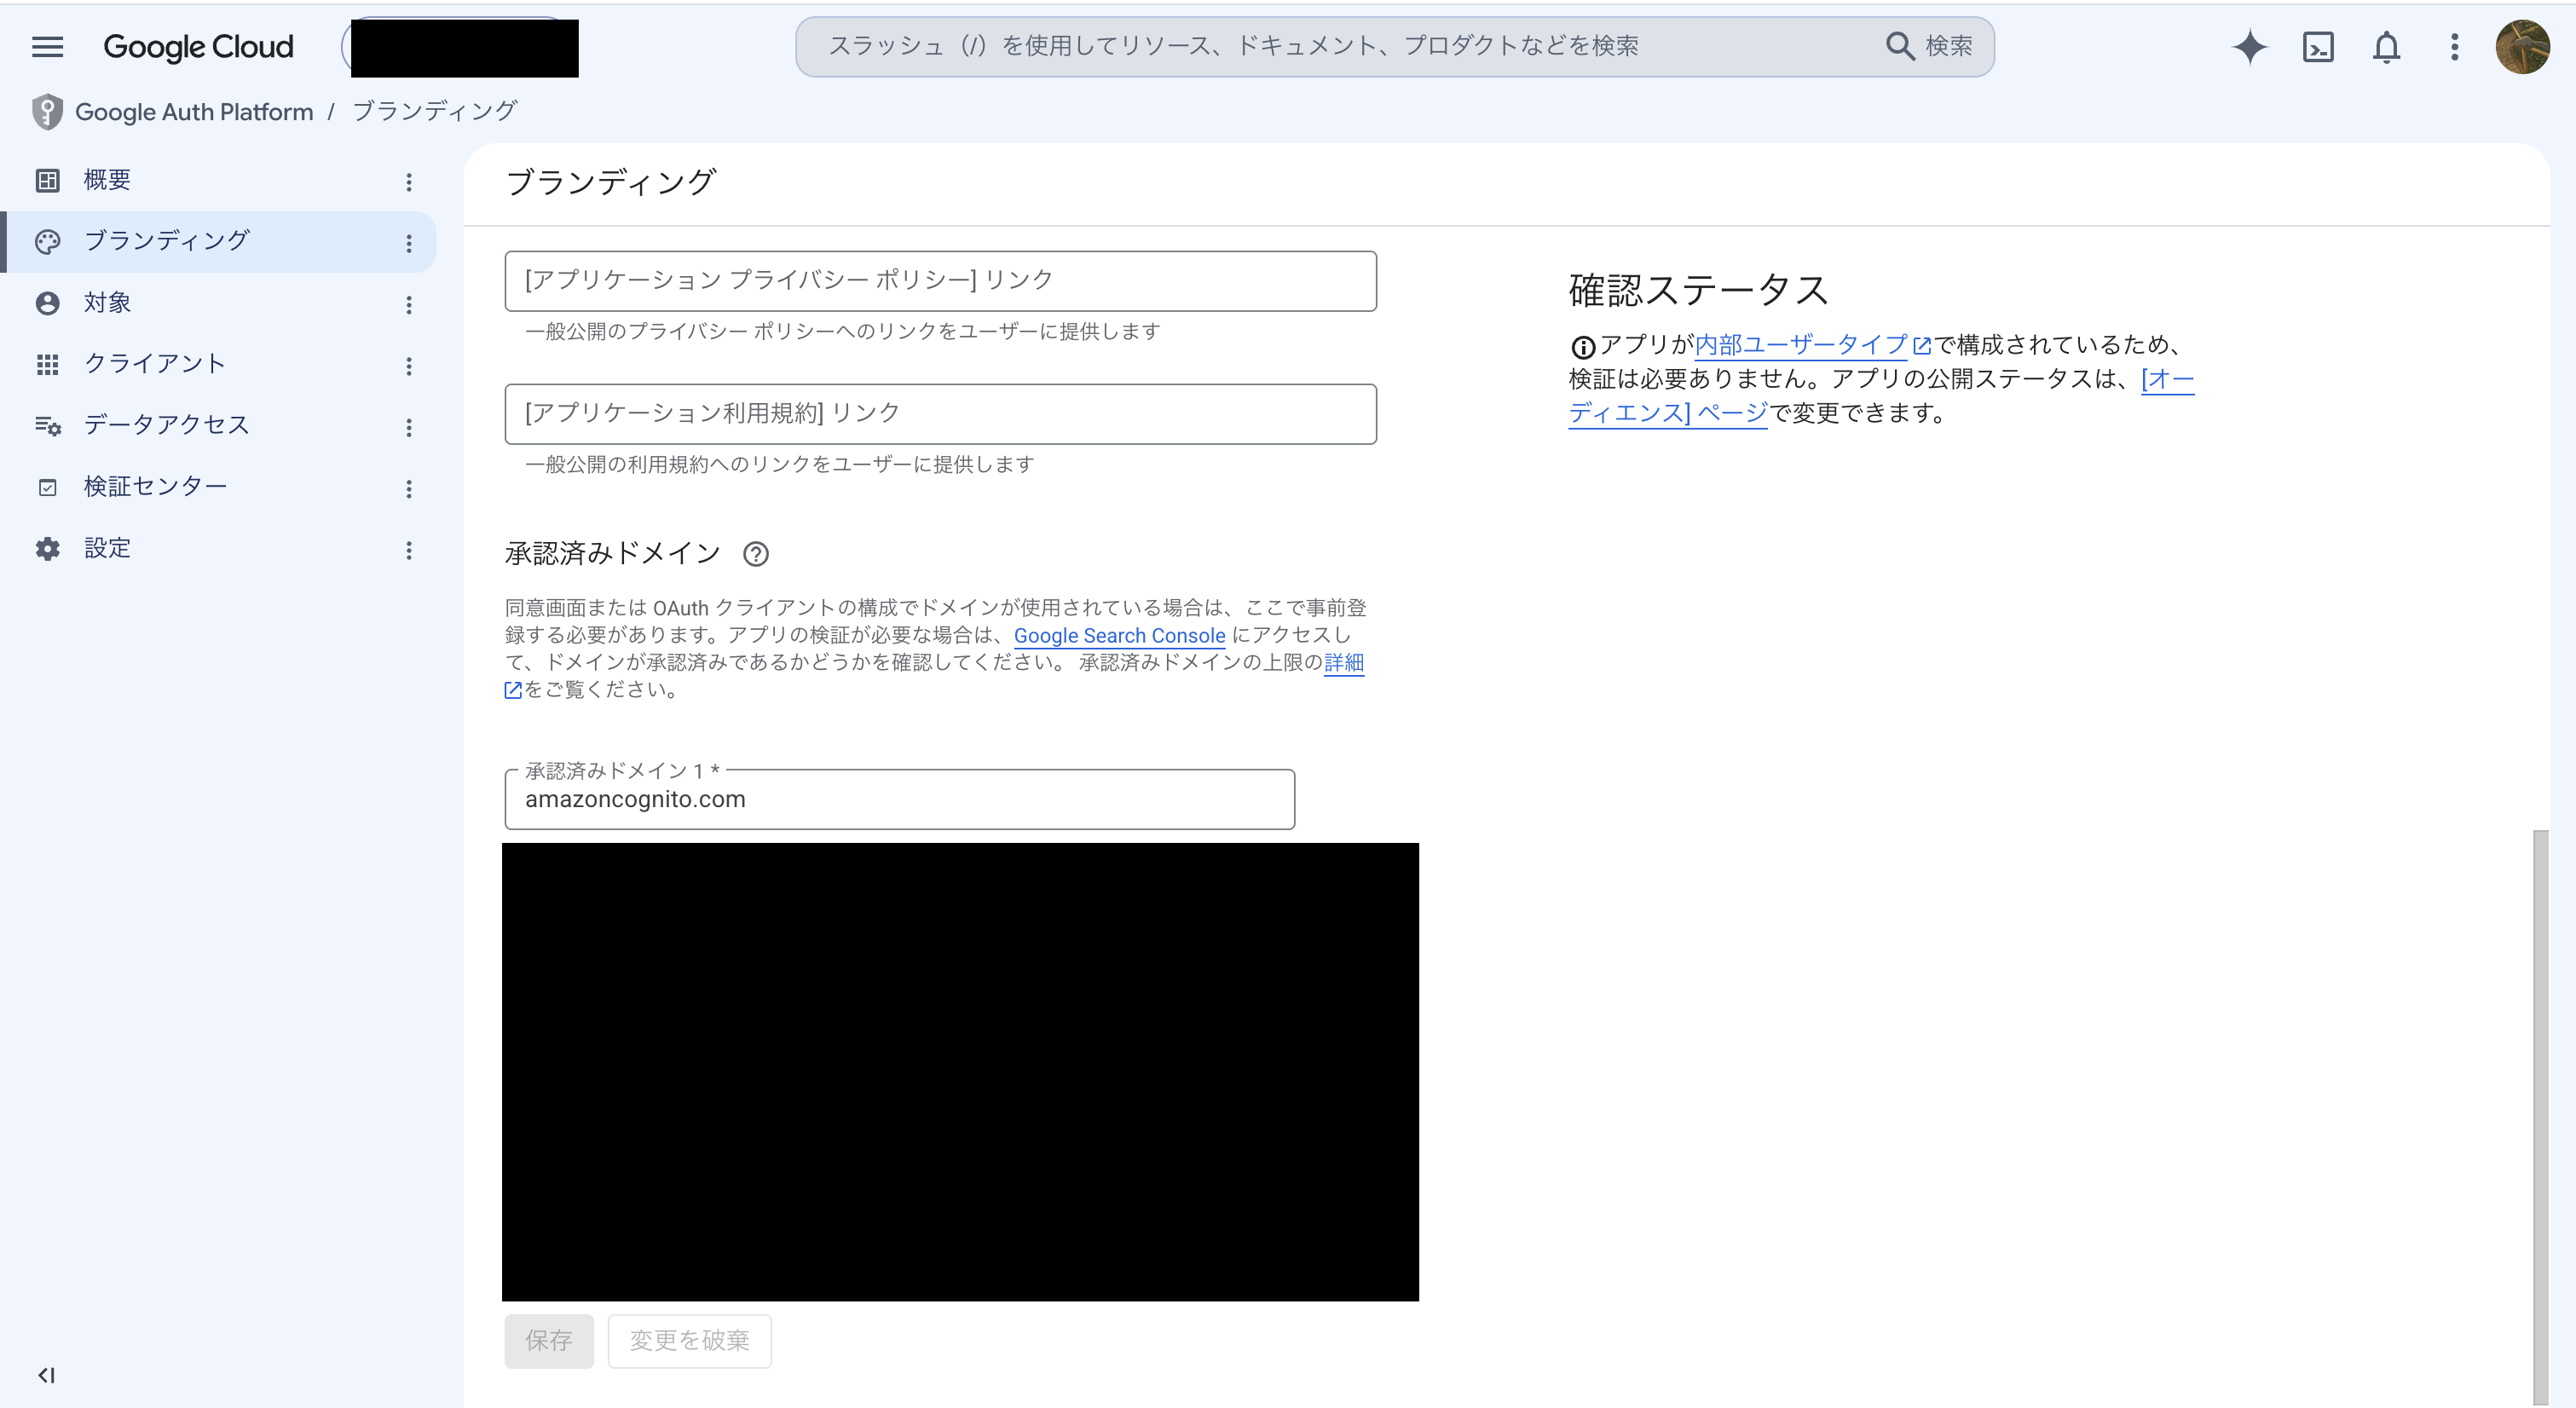Click the 確認ステータス heading
Screen dimensions: 2576x1408
pyautogui.click(x=1698, y=291)
